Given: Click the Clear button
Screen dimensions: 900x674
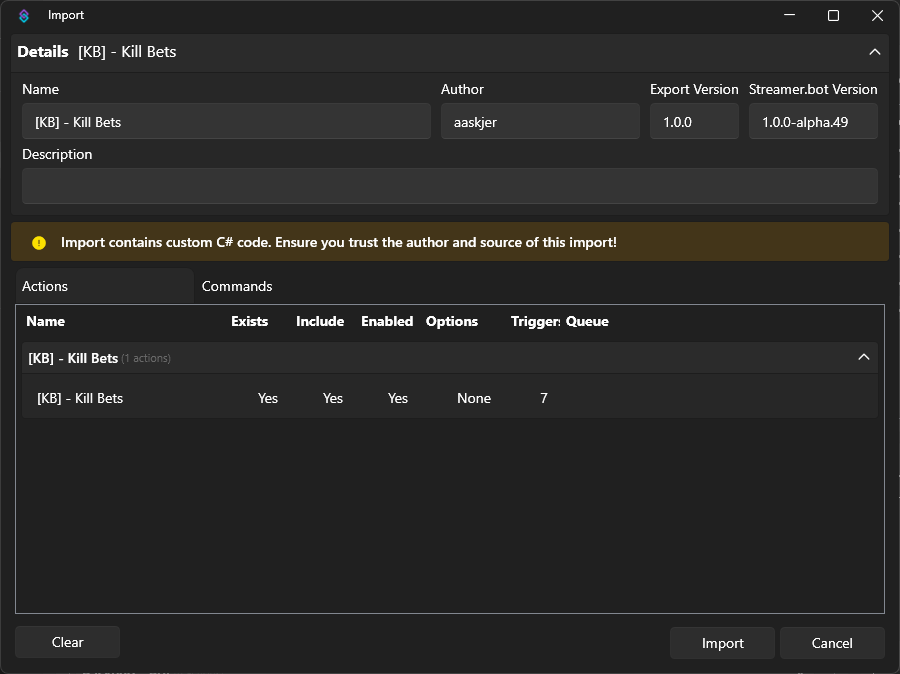Looking at the screenshot, I should (x=68, y=642).
